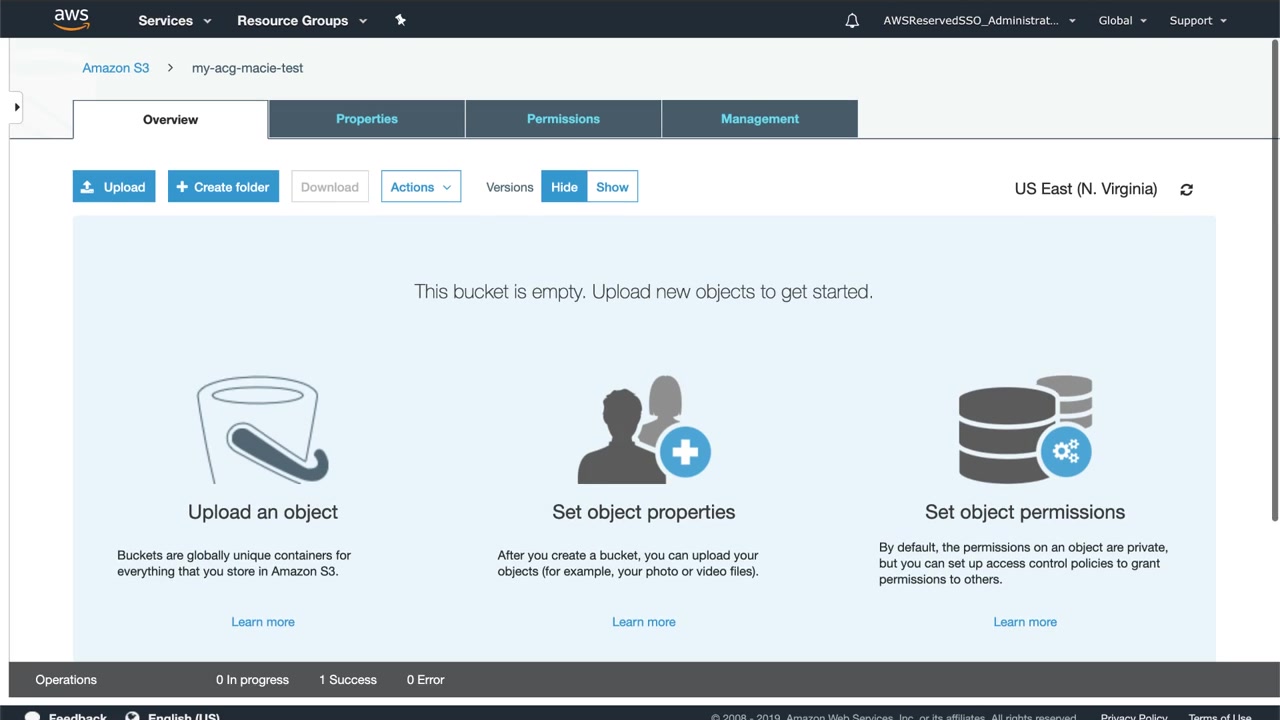This screenshot has width=1280, height=720.
Task: Click the Versions label
Action: point(510,187)
